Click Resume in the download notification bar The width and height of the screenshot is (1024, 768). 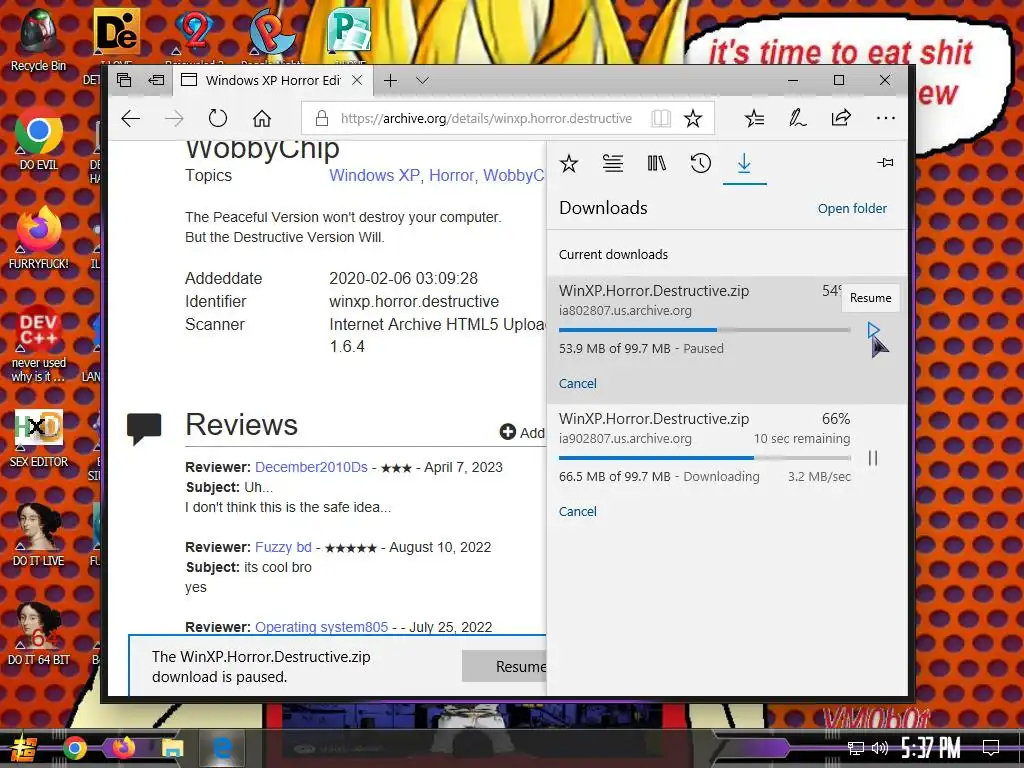pyautogui.click(x=504, y=666)
